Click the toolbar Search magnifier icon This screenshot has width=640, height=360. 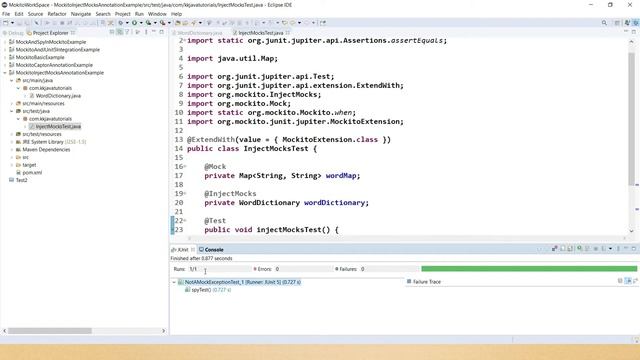tap(604, 23)
